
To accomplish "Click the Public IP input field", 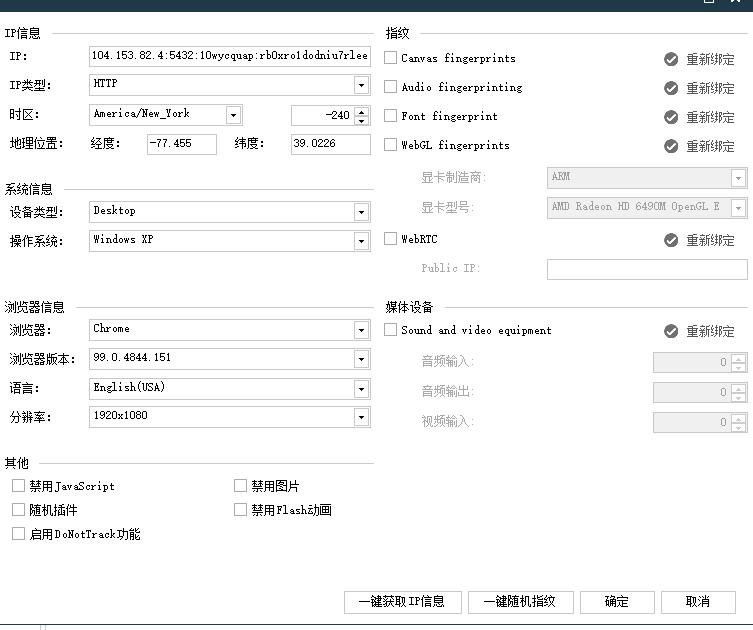I will 647,269.
